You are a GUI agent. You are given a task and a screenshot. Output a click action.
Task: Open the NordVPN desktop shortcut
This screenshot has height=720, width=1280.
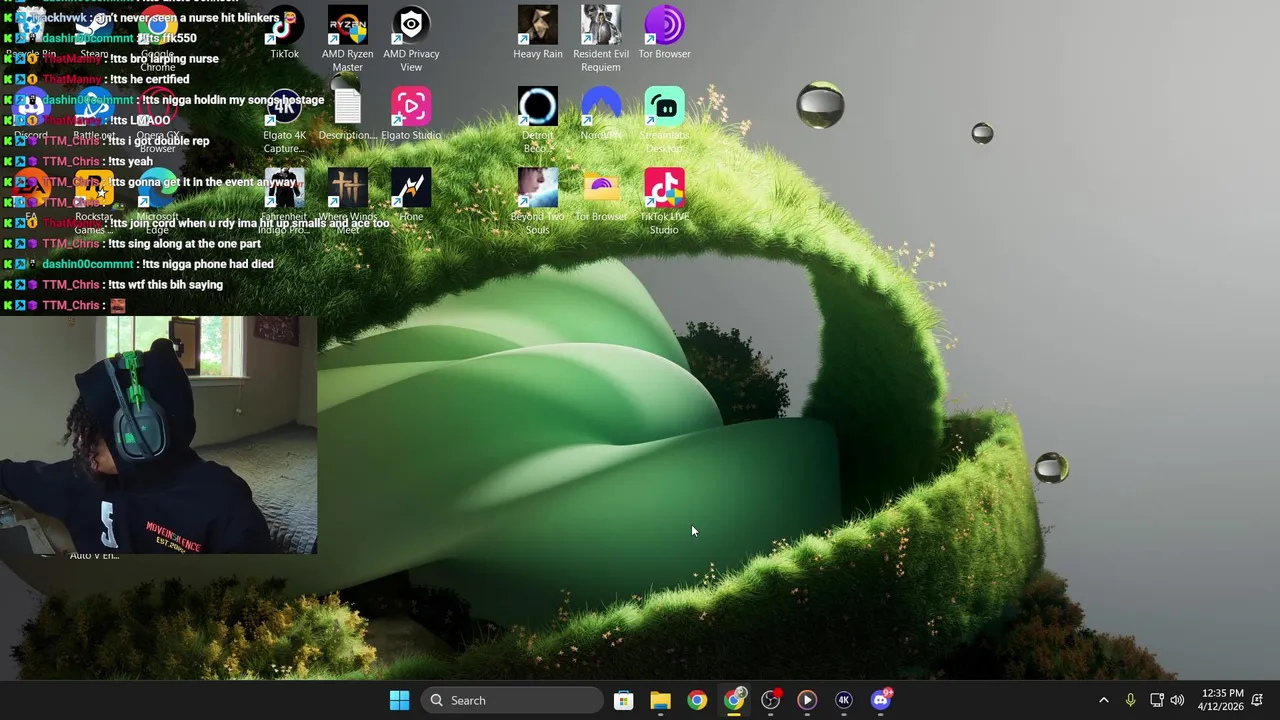(601, 114)
